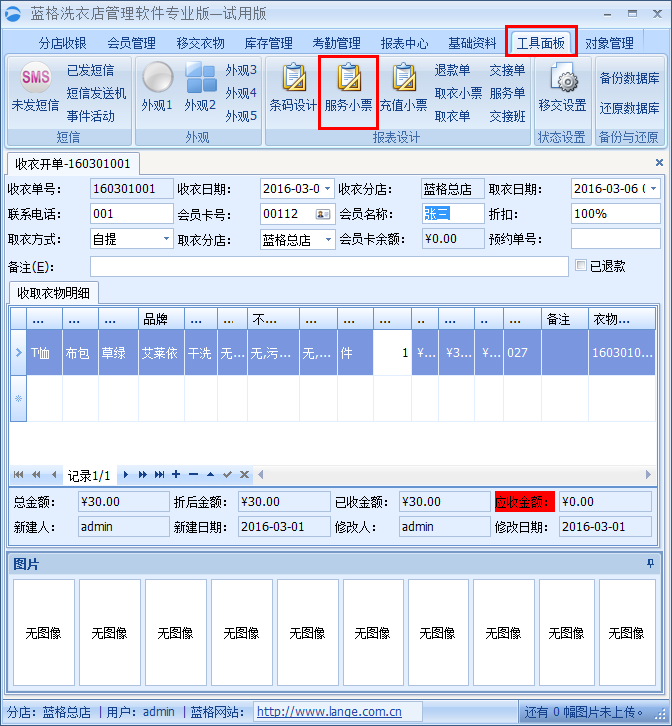
Task: Open the 会员管理 tab
Action: [132, 44]
